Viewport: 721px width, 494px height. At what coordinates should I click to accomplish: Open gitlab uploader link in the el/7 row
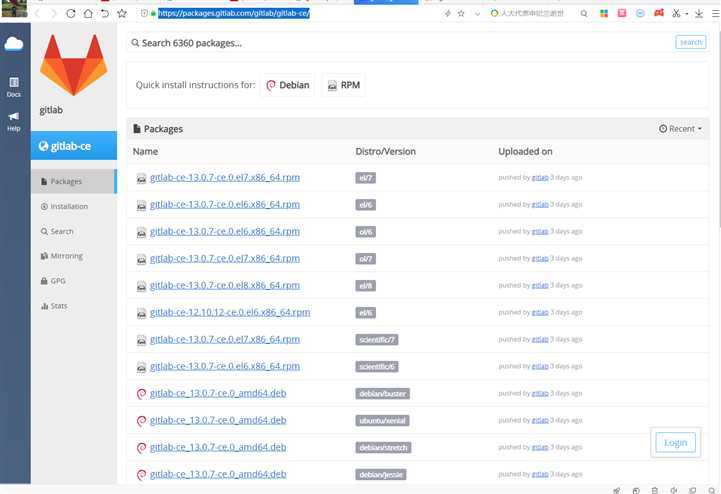[540, 178]
